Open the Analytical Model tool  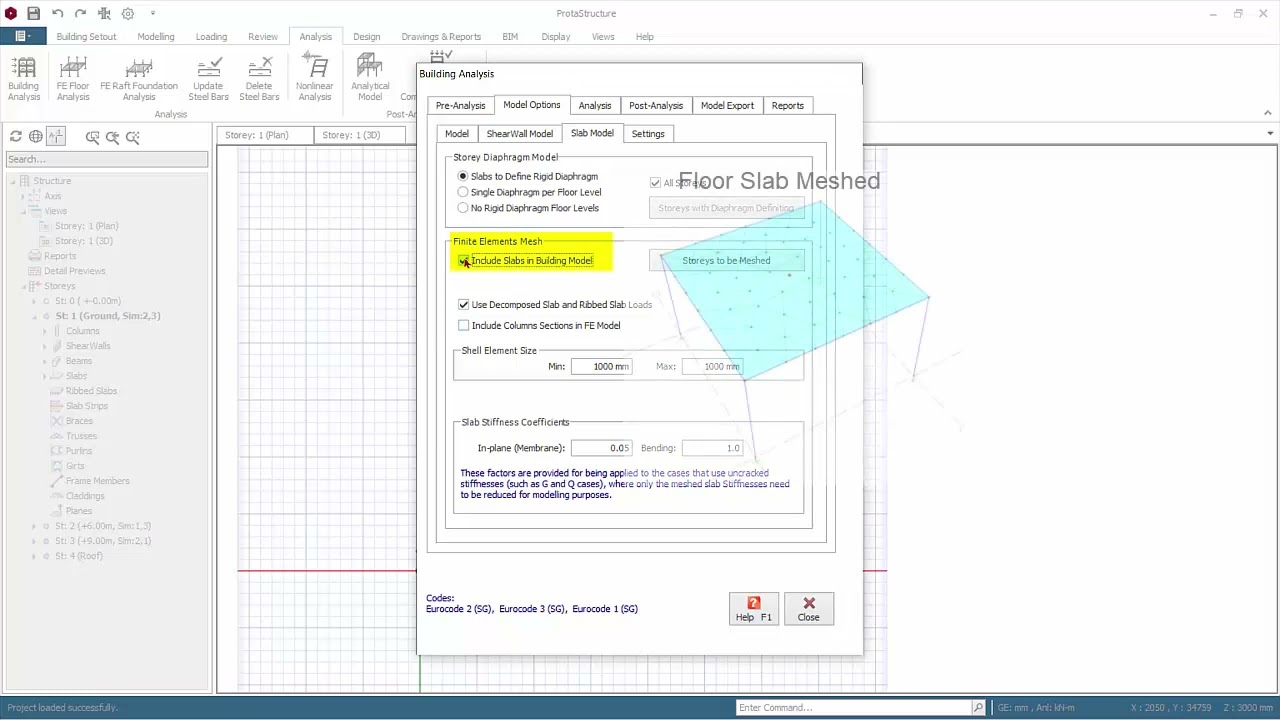370,79
